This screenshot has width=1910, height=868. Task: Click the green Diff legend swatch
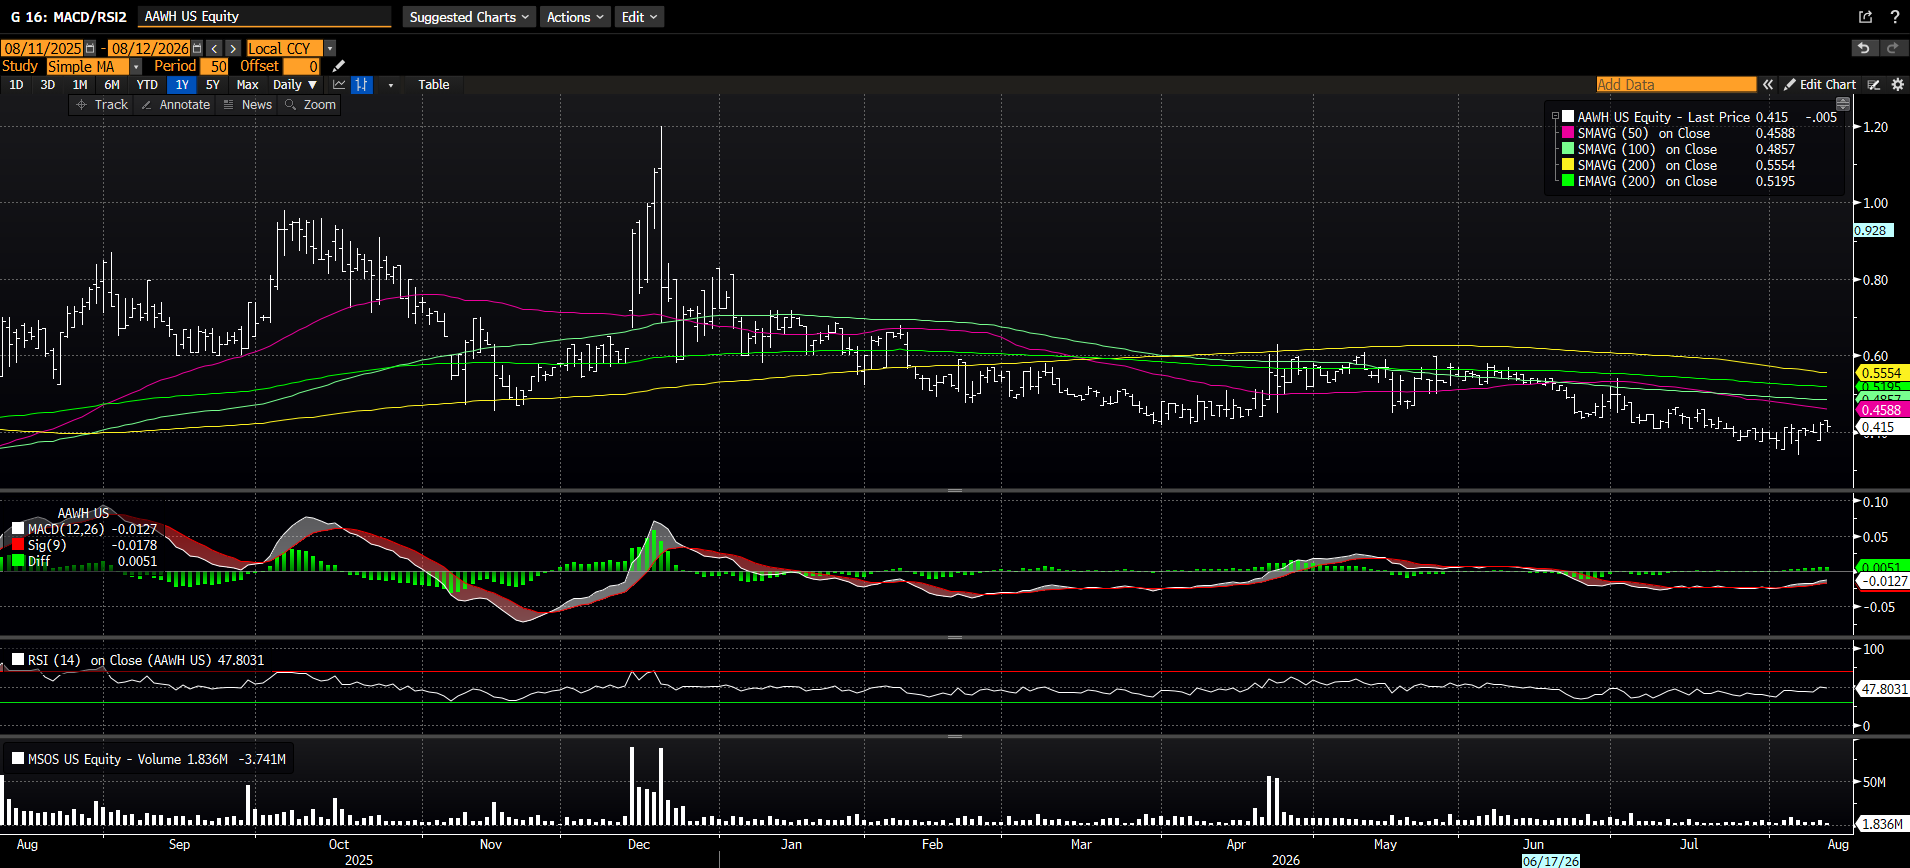[18, 561]
